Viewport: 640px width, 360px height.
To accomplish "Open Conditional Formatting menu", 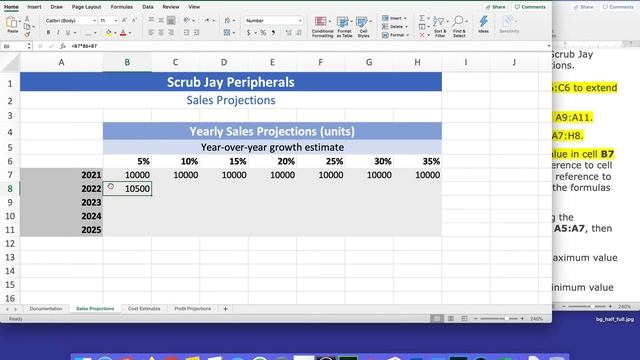I will coord(322,27).
